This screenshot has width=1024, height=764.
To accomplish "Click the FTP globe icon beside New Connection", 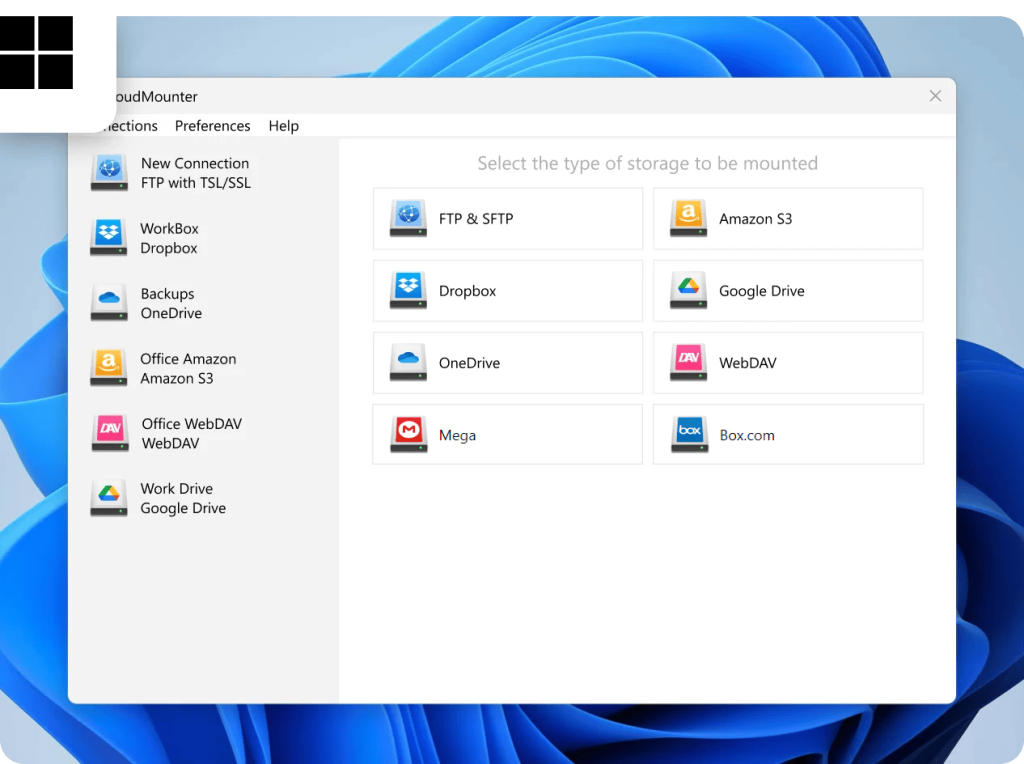I will tap(109, 172).
